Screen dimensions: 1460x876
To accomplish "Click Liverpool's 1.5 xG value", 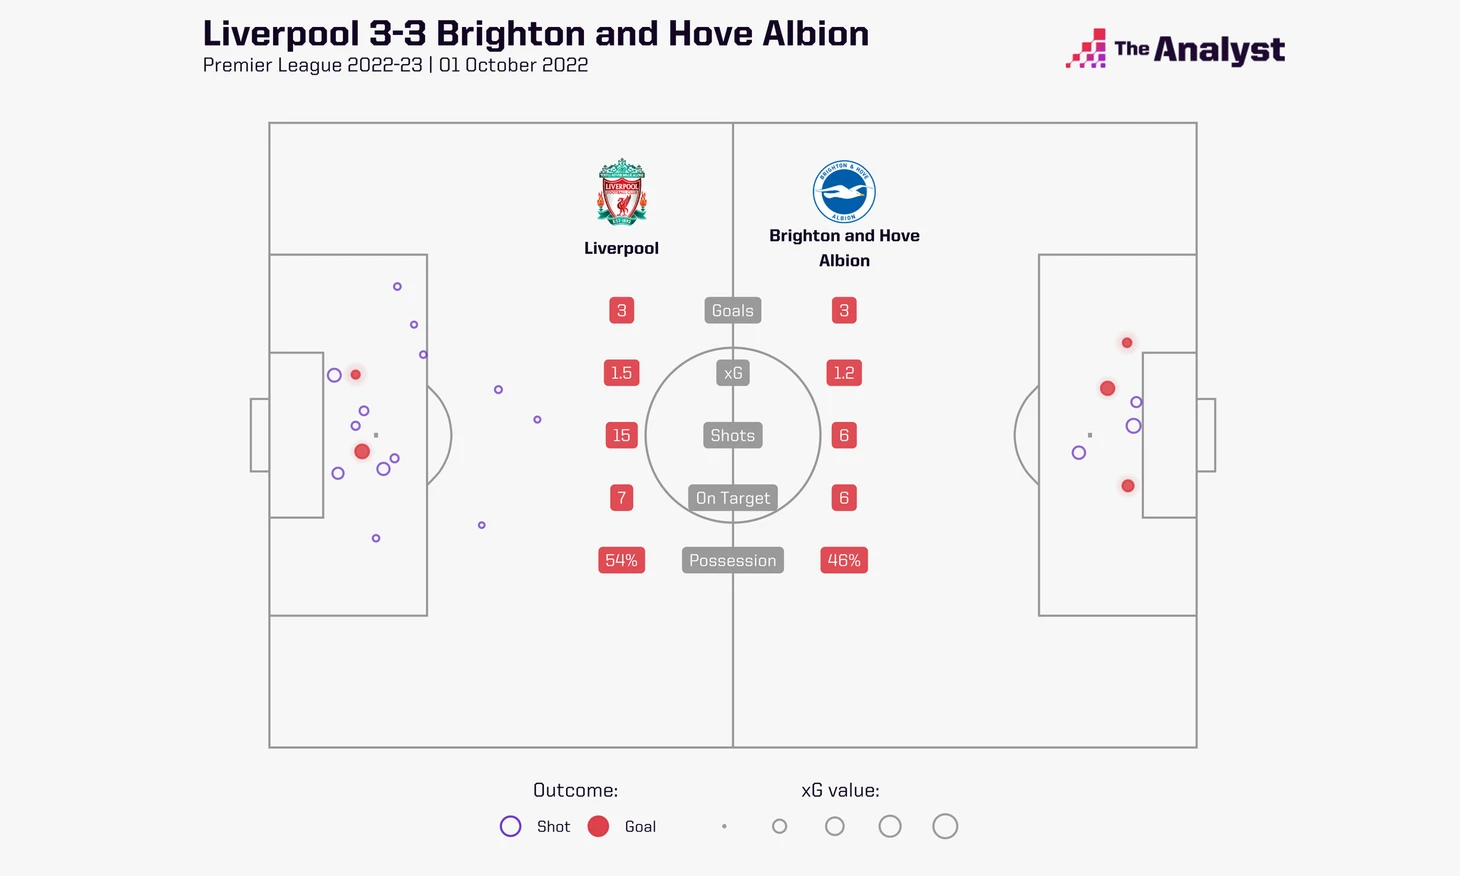I will (621, 373).
